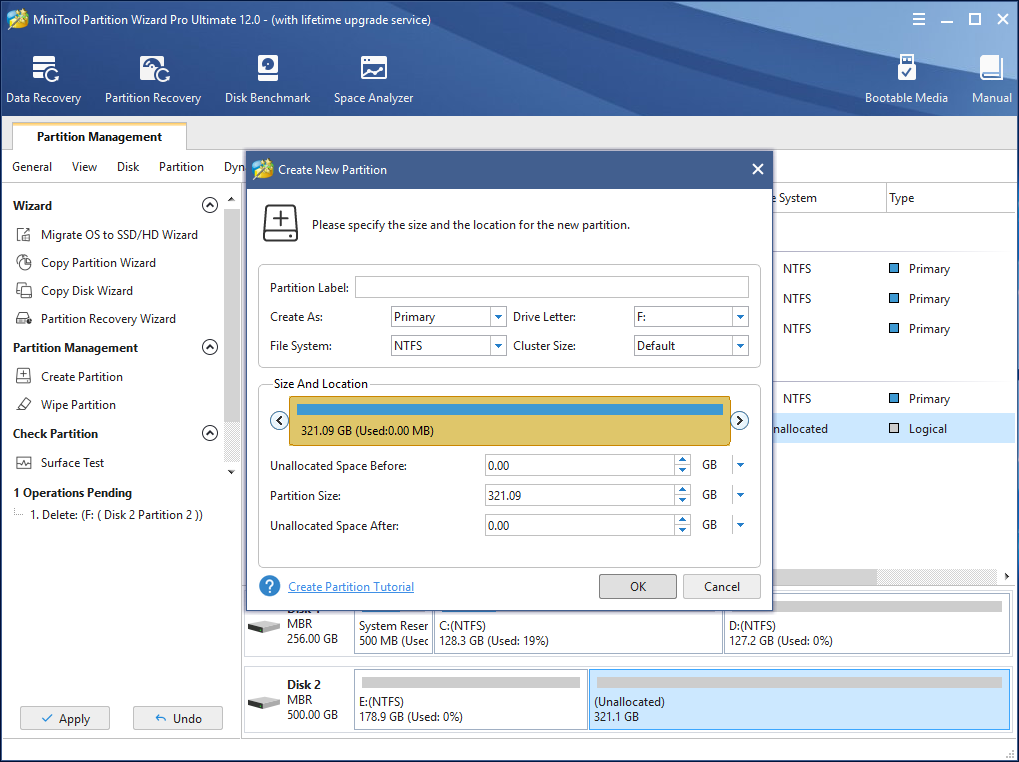
Task: Select pending Delete F: operation
Action: pos(116,514)
